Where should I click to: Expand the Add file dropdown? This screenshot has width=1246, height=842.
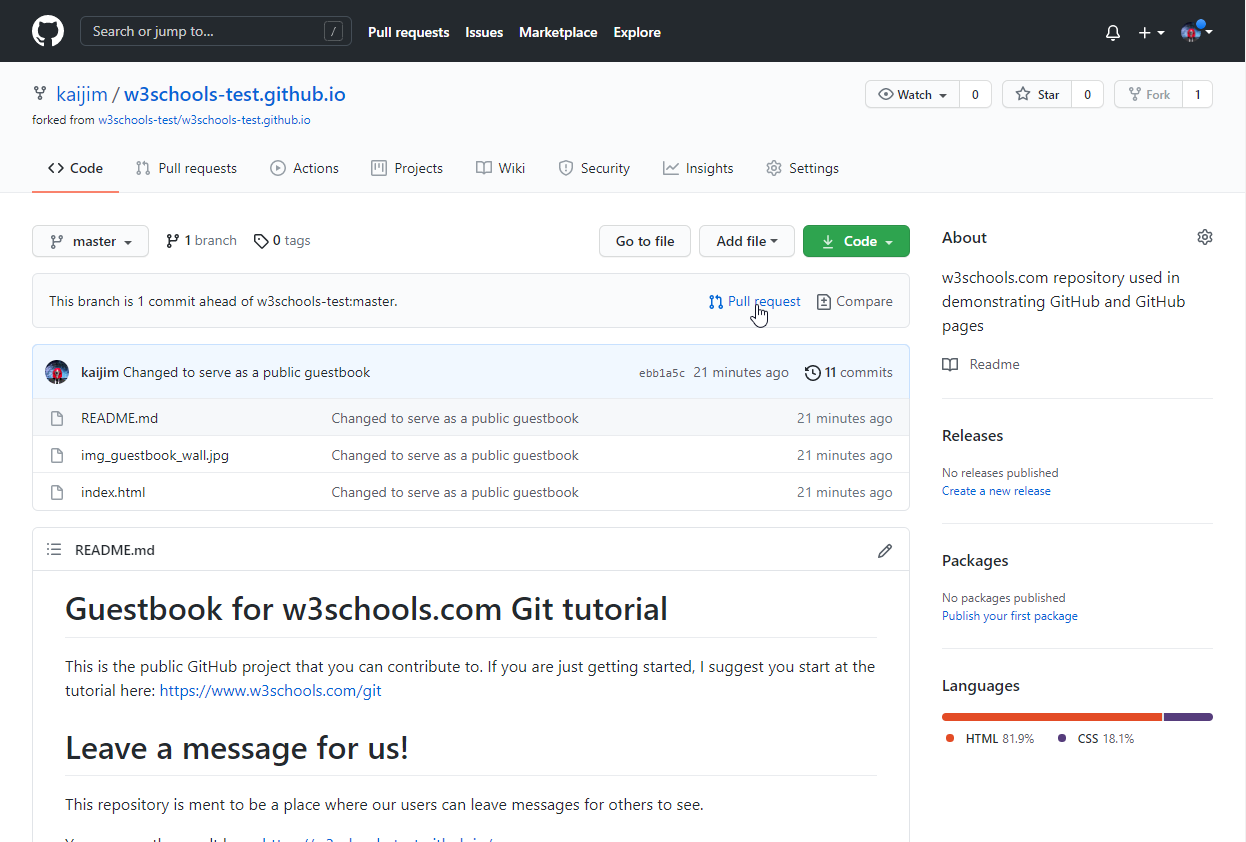tap(746, 241)
